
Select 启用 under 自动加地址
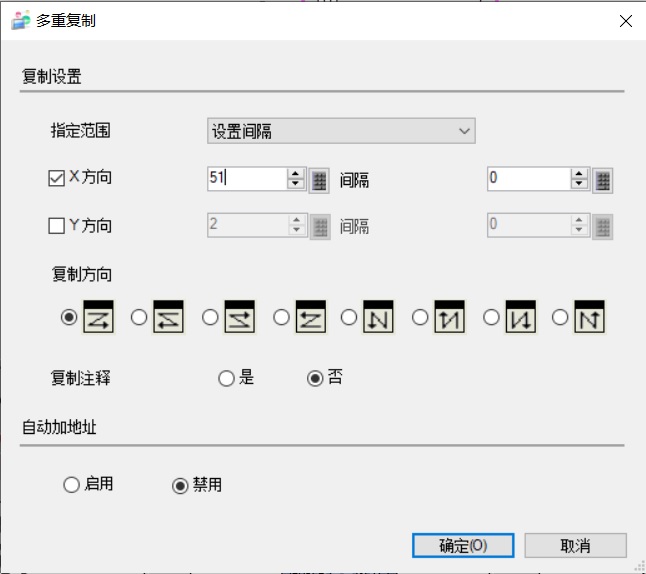[x=71, y=485]
